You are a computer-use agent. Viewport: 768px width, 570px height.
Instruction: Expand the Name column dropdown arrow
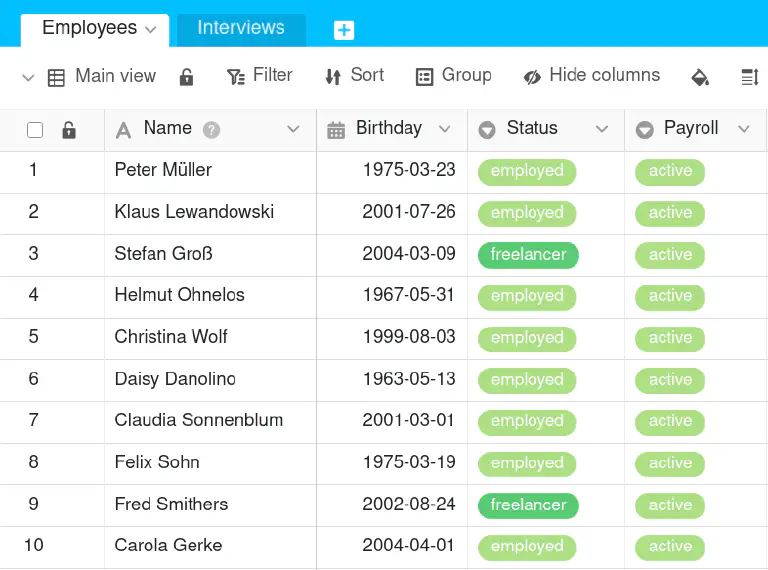click(x=293, y=129)
